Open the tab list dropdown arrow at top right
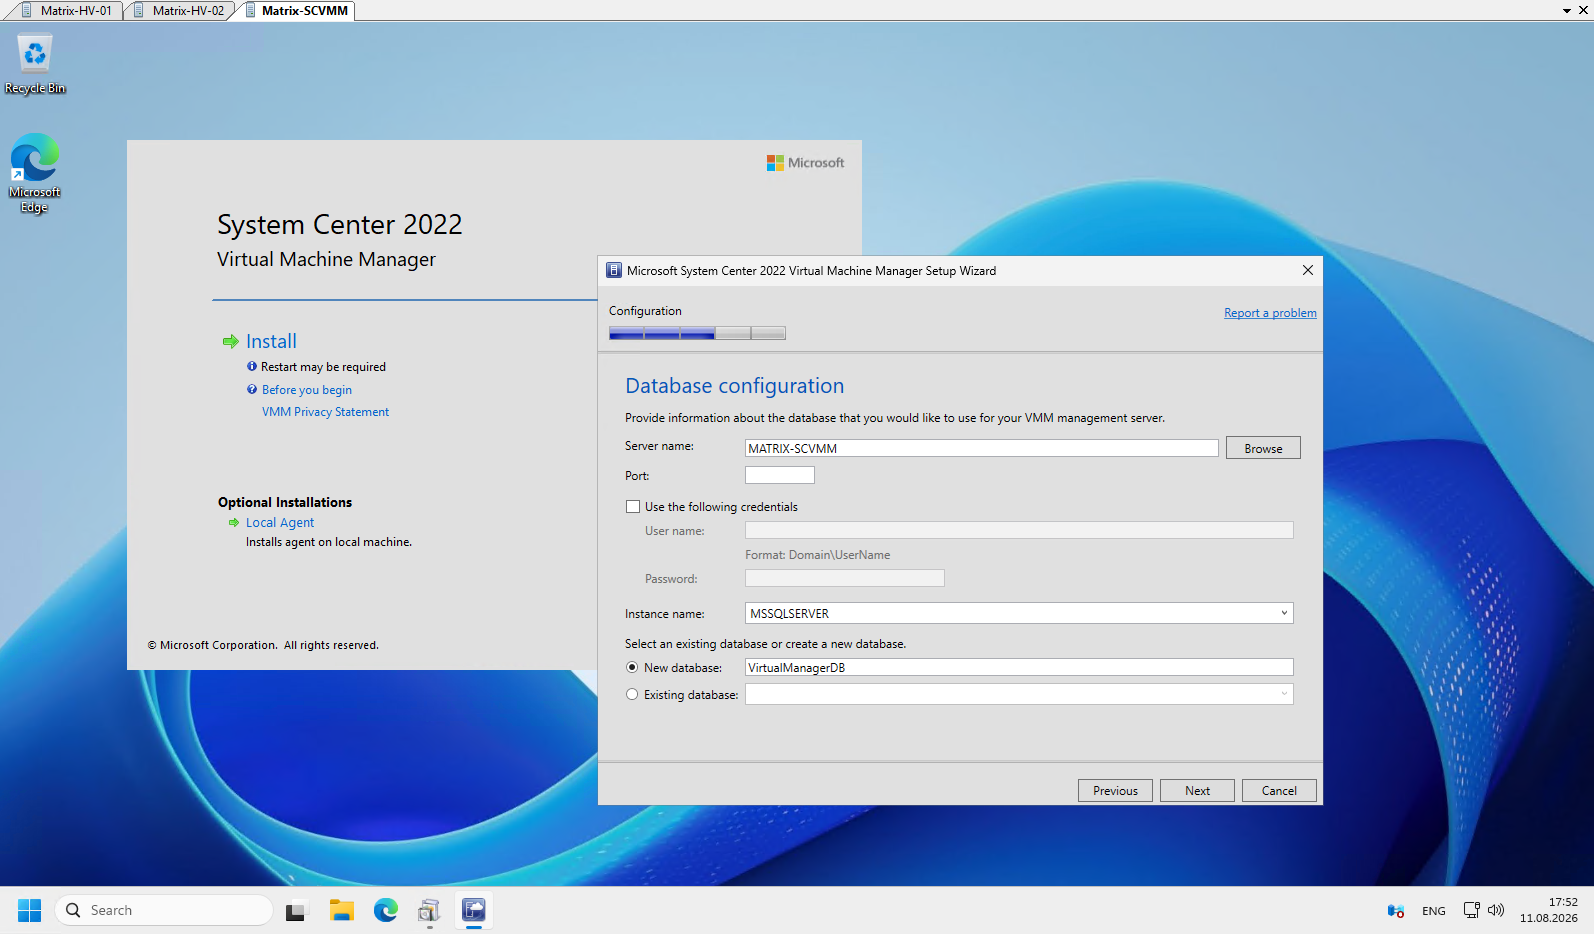 tap(1566, 10)
